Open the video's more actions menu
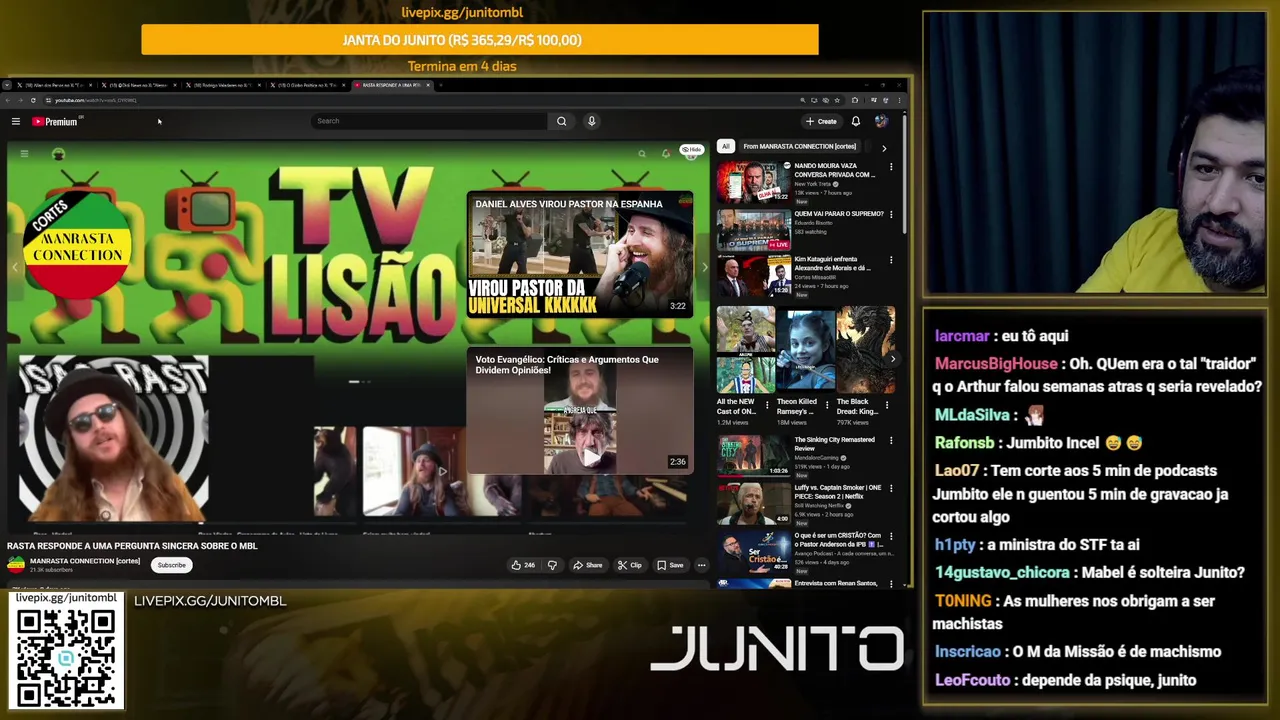This screenshot has height=720, width=1280. click(x=701, y=565)
